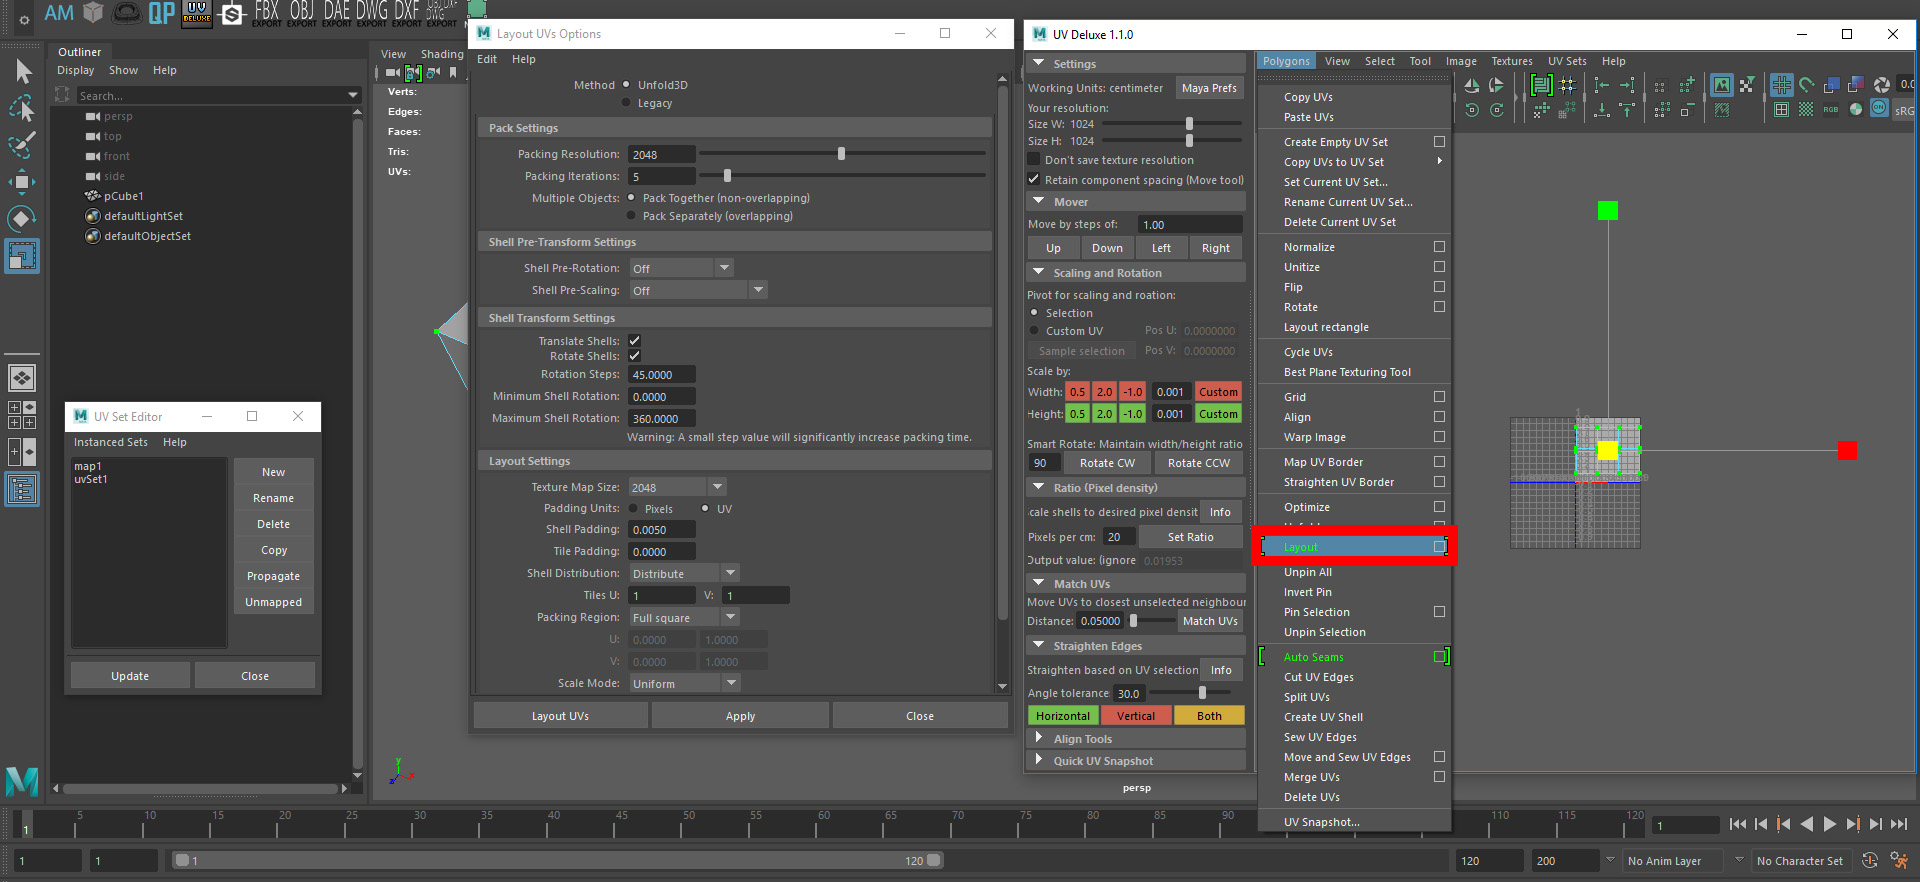Toggle the UV editor image display icon
Viewport: 1920px width, 882px height.
[1721, 85]
